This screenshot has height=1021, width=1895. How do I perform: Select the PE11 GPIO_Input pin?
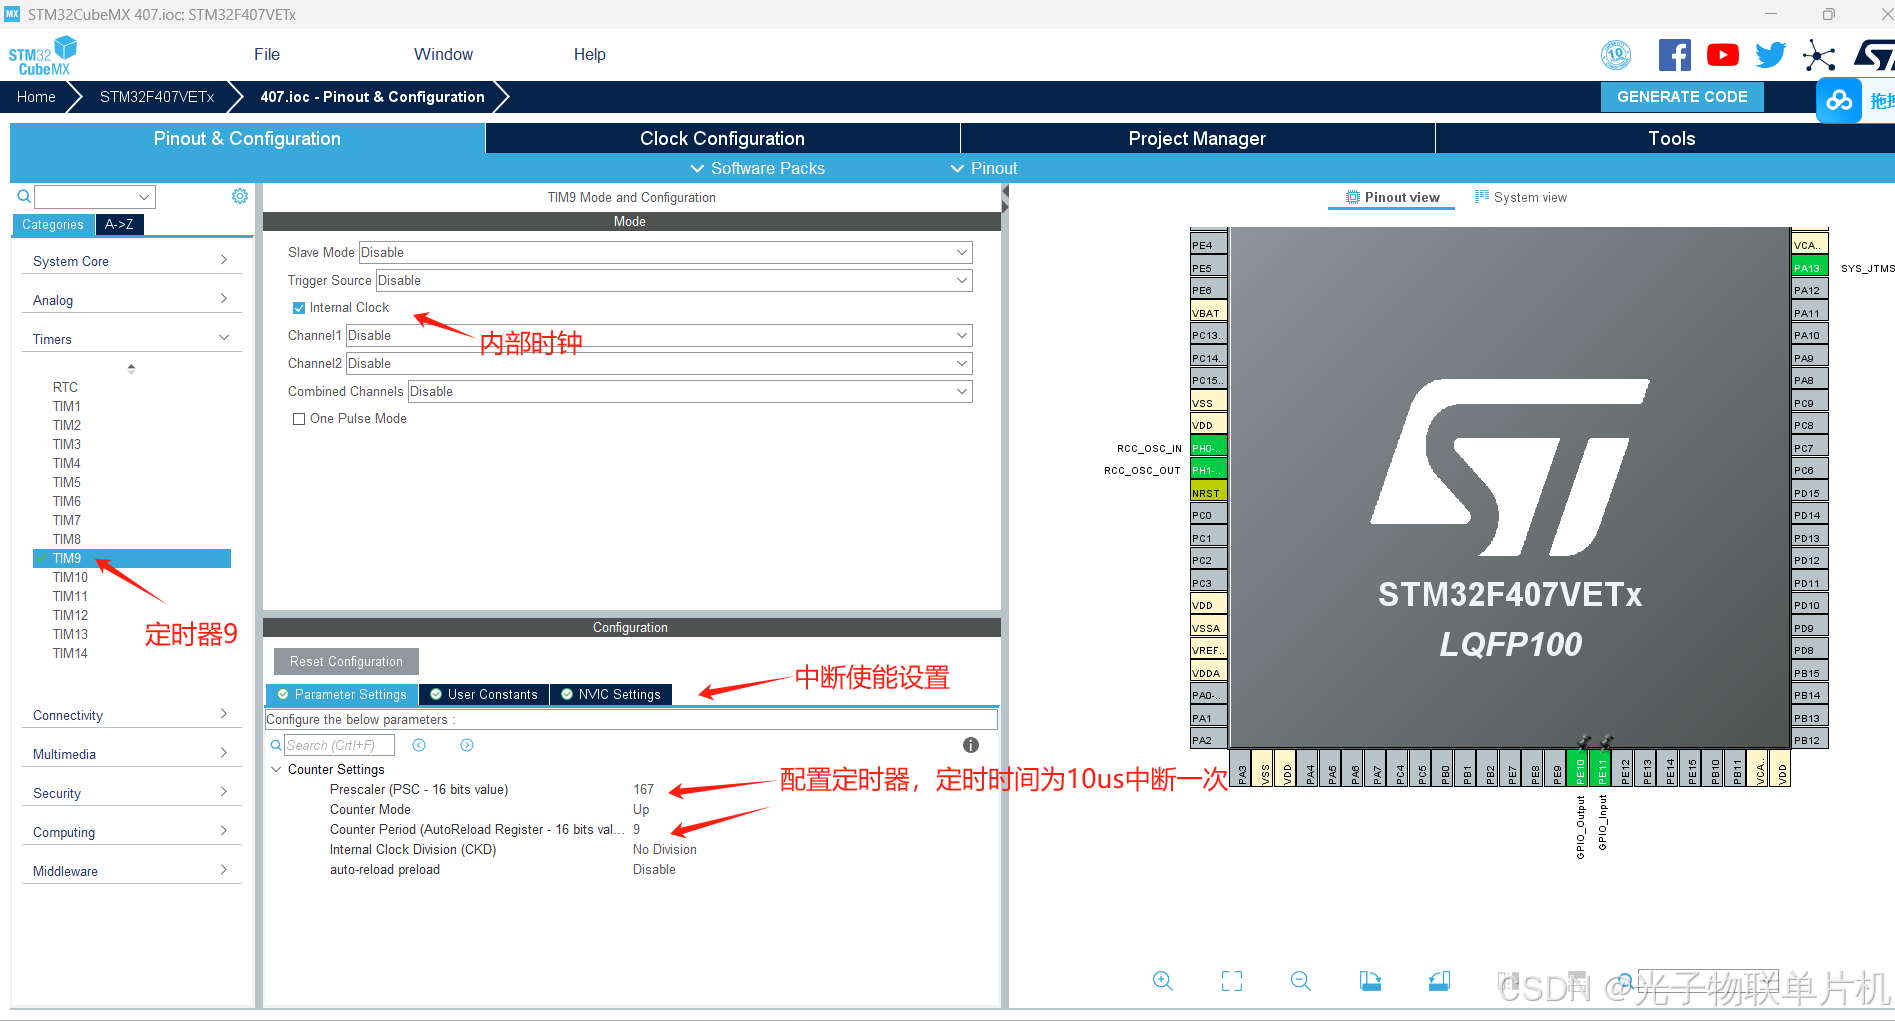1602,768
